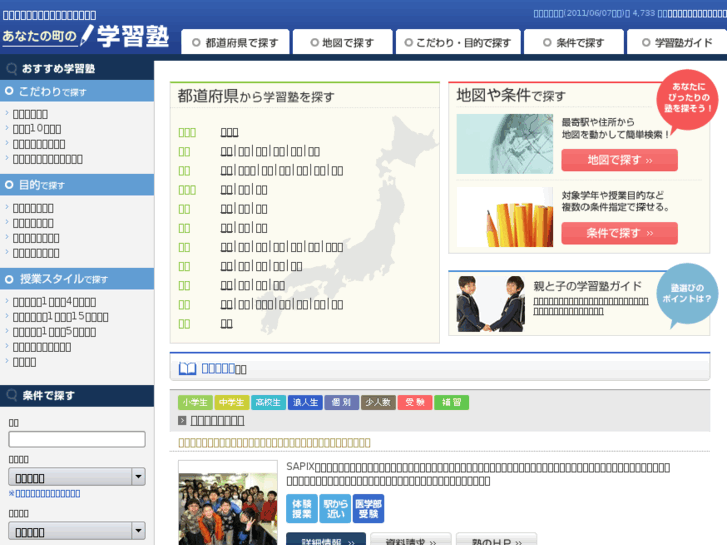Select the 補習 green tag
The width and height of the screenshot is (727, 545).
click(x=452, y=402)
